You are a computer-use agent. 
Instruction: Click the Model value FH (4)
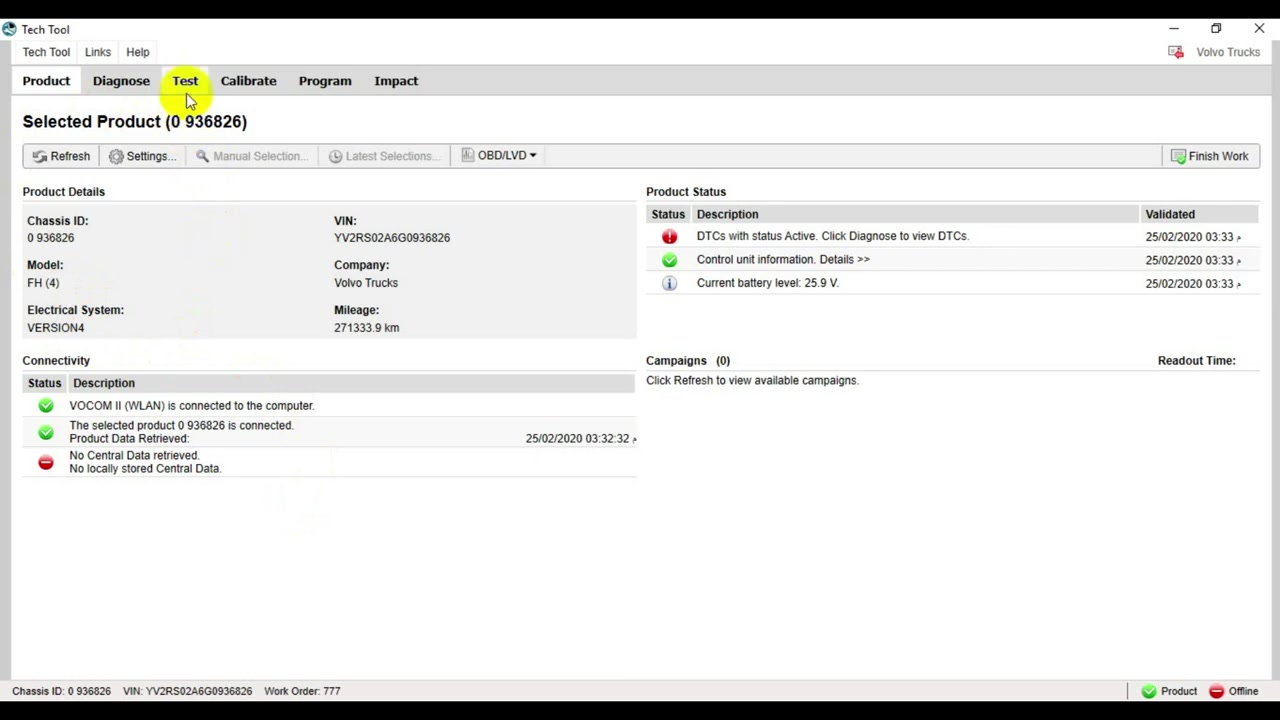(43, 283)
